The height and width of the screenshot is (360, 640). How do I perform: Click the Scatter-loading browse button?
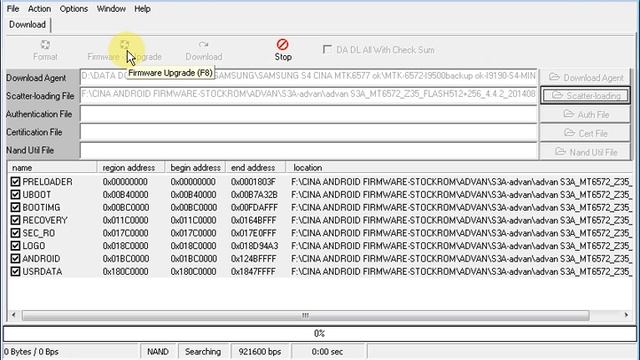coord(585,96)
